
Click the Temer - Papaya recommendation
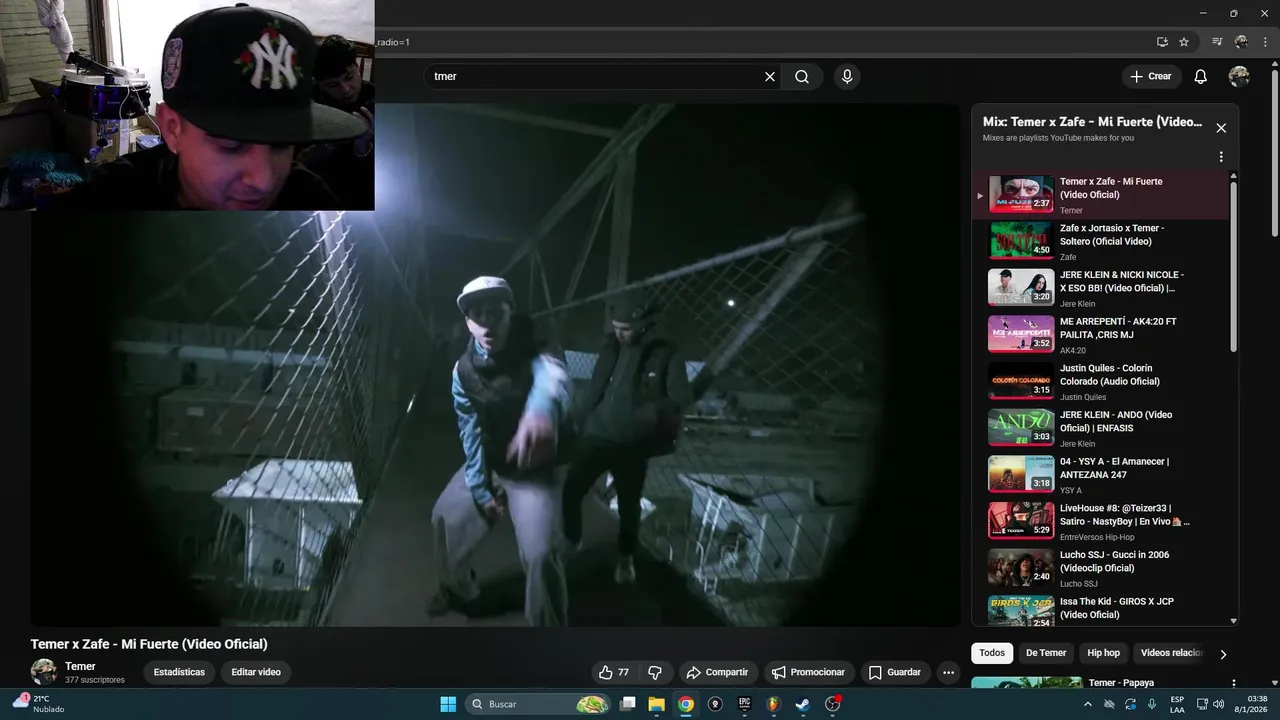coord(1121,683)
